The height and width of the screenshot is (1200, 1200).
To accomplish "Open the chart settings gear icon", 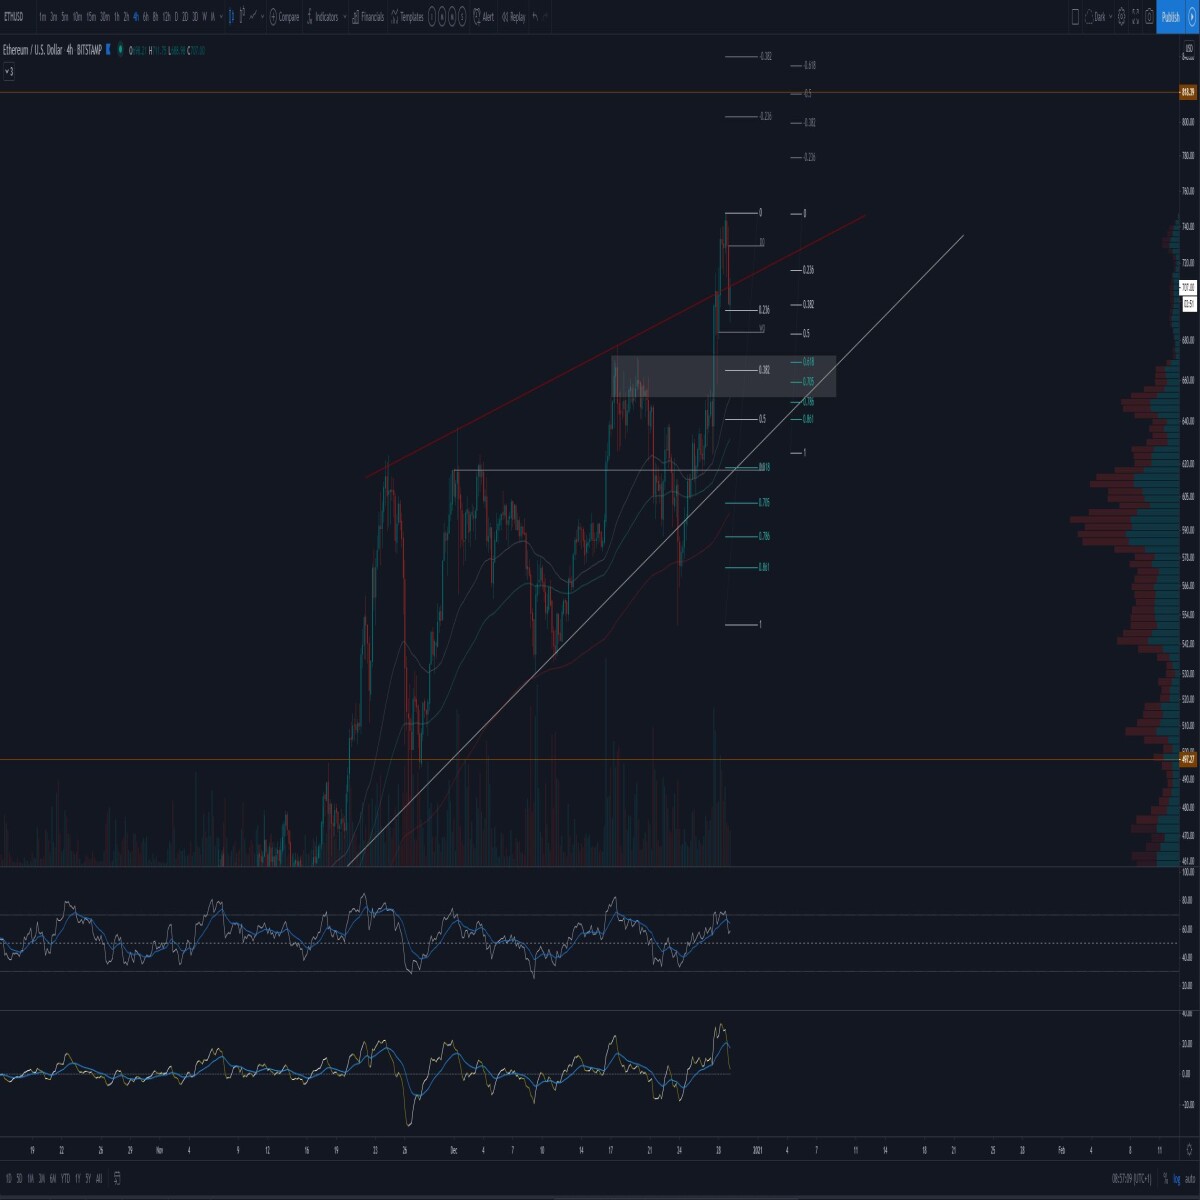I will coord(1121,16).
